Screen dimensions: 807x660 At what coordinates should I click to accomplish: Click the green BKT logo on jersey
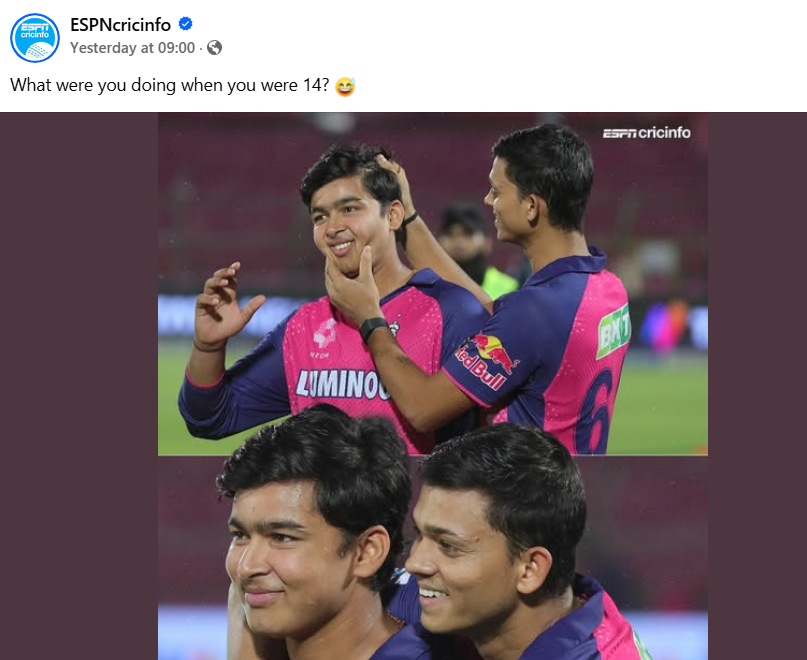pyautogui.click(x=613, y=331)
